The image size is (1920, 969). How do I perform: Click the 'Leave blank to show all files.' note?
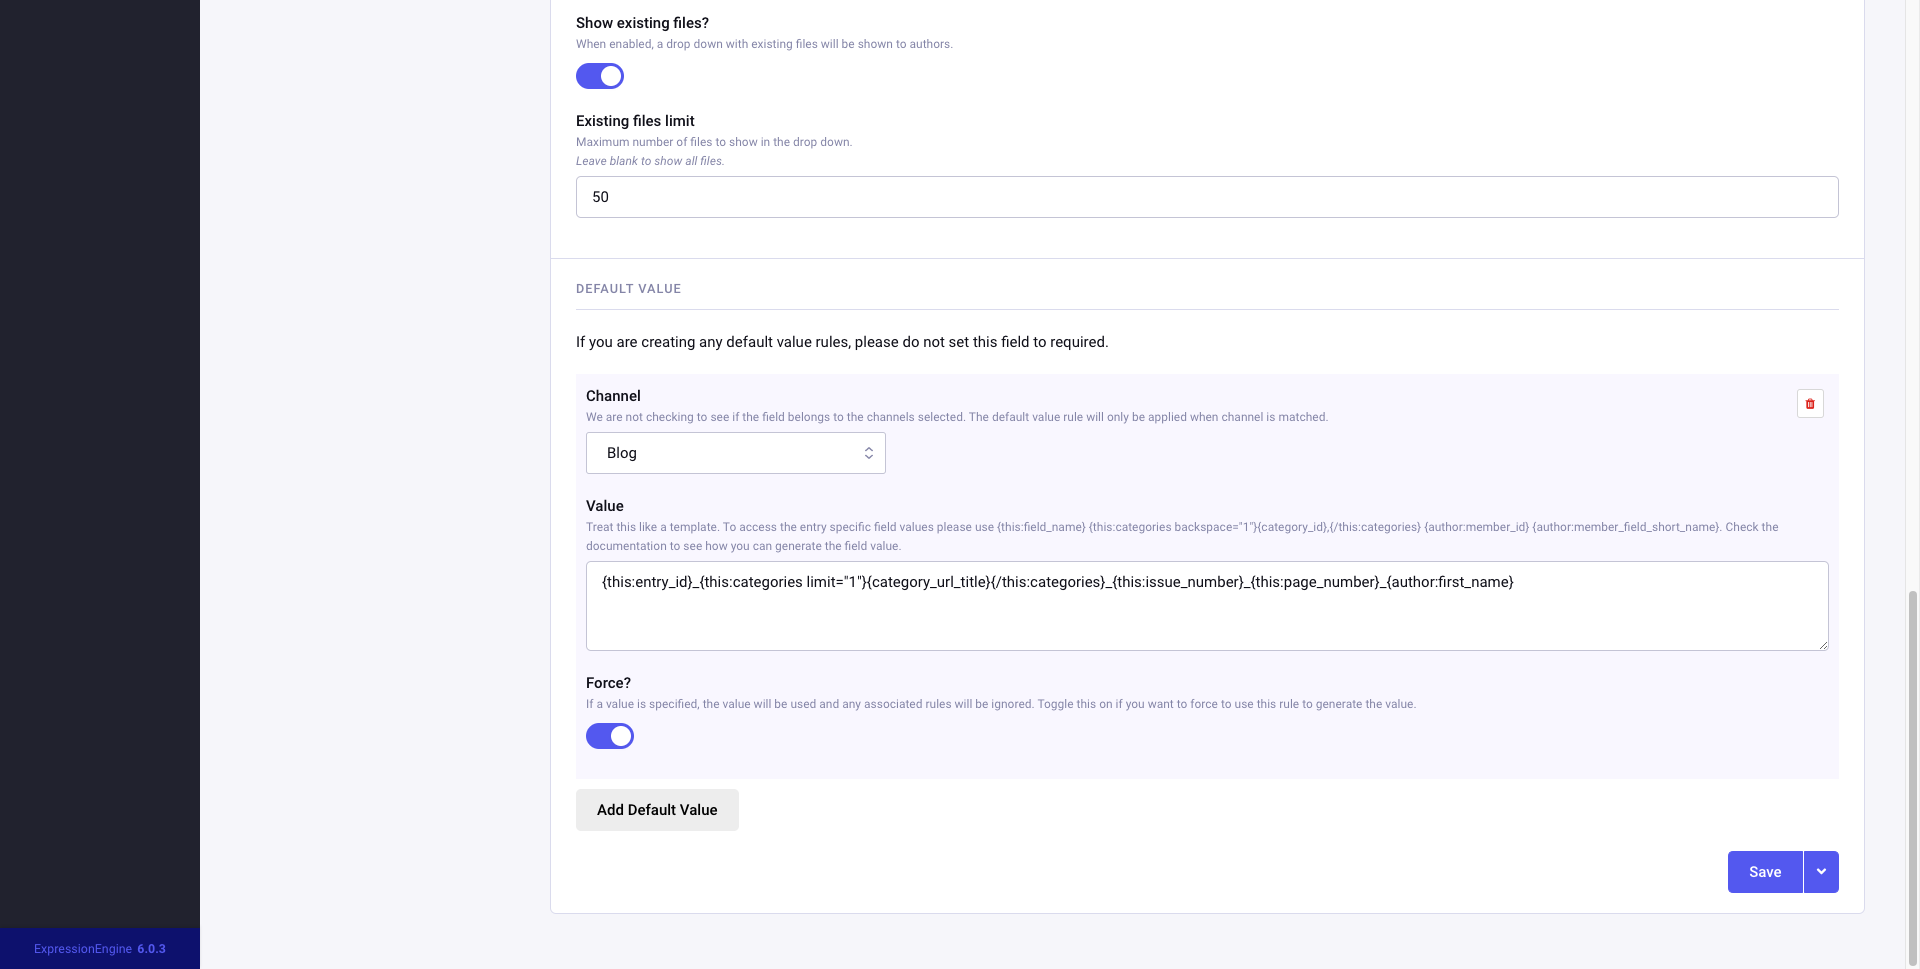coord(650,161)
